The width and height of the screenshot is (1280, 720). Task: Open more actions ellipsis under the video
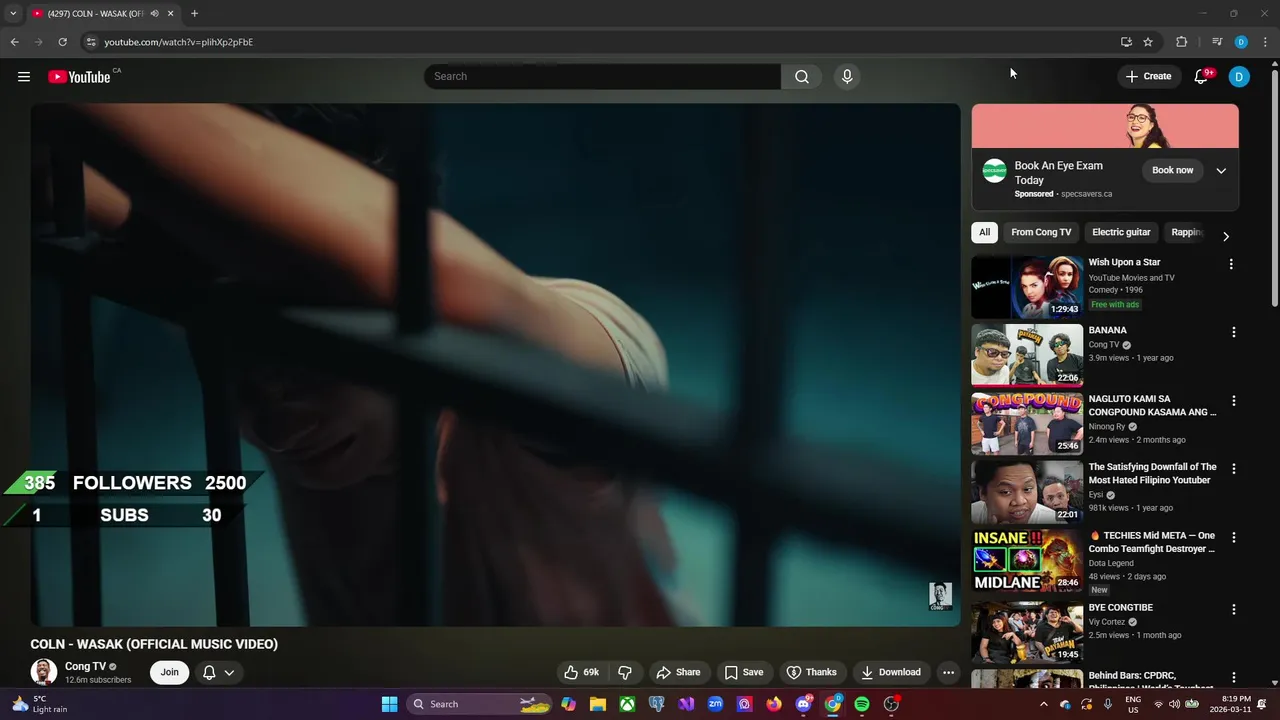[948, 672]
